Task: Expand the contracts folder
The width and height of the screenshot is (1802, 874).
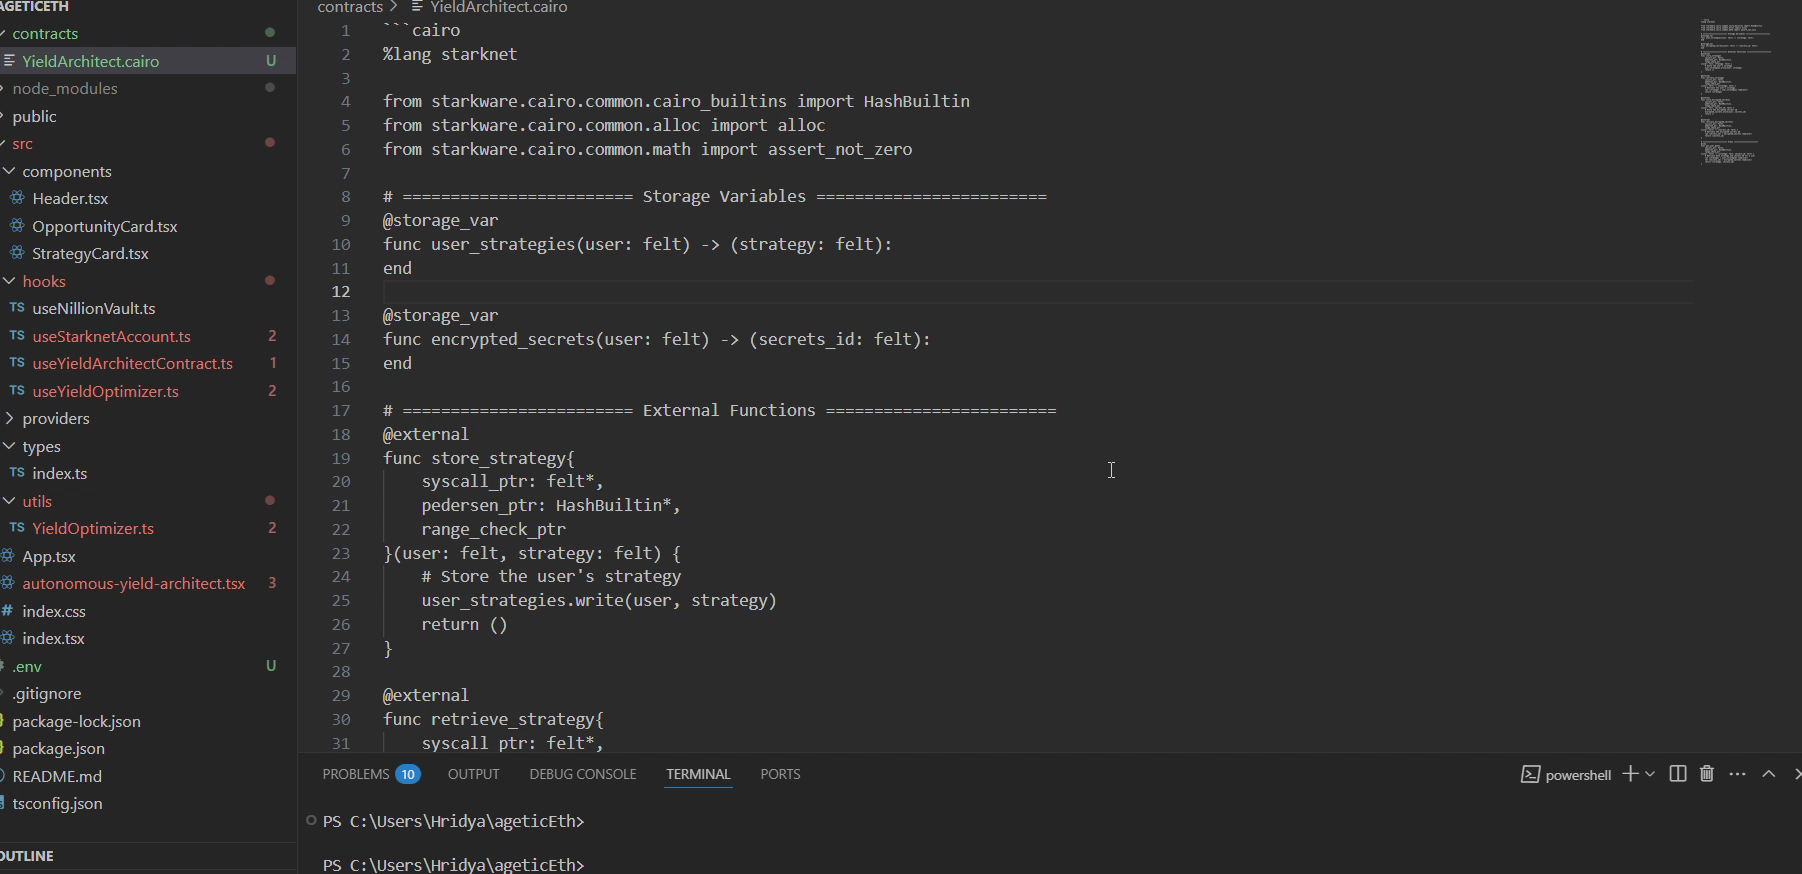Action: [45, 33]
